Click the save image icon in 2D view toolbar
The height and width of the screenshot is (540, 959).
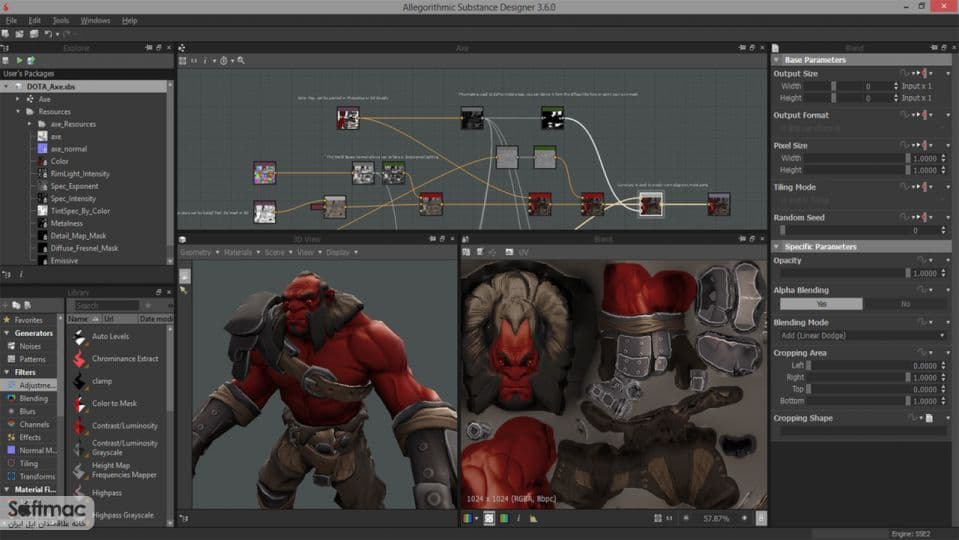(x=466, y=252)
